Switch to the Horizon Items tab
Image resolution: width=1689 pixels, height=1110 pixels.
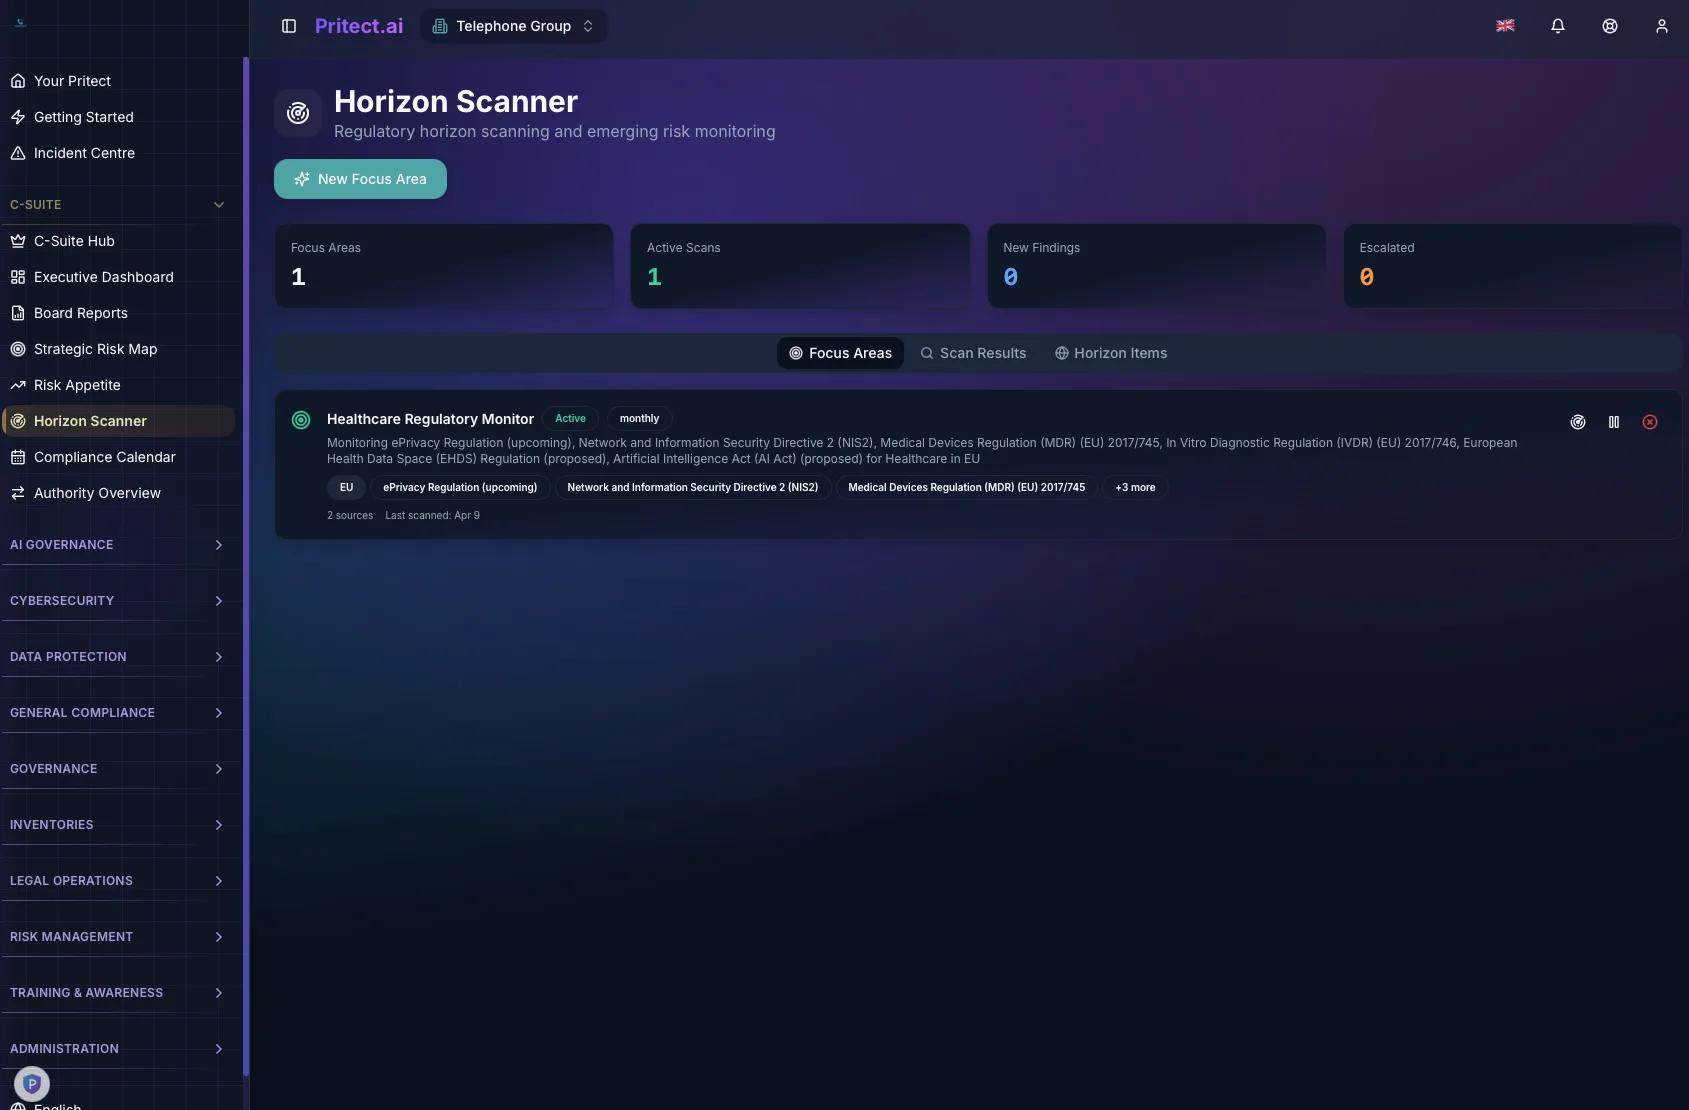pyautogui.click(x=1111, y=353)
